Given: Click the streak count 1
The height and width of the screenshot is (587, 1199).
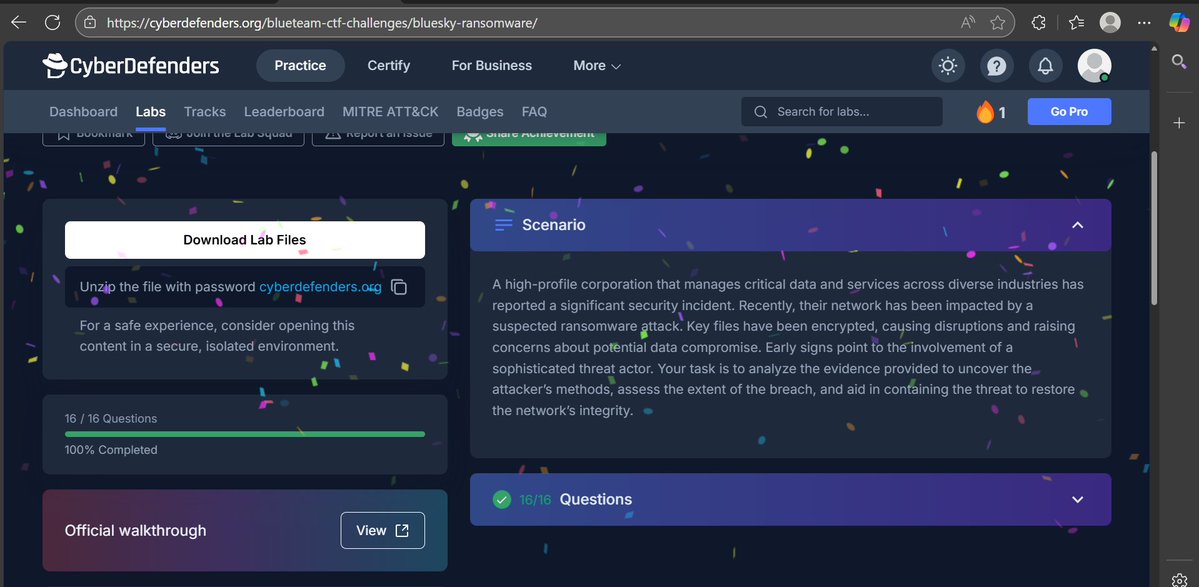Looking at the screenshot, I should coord(1002,113).
